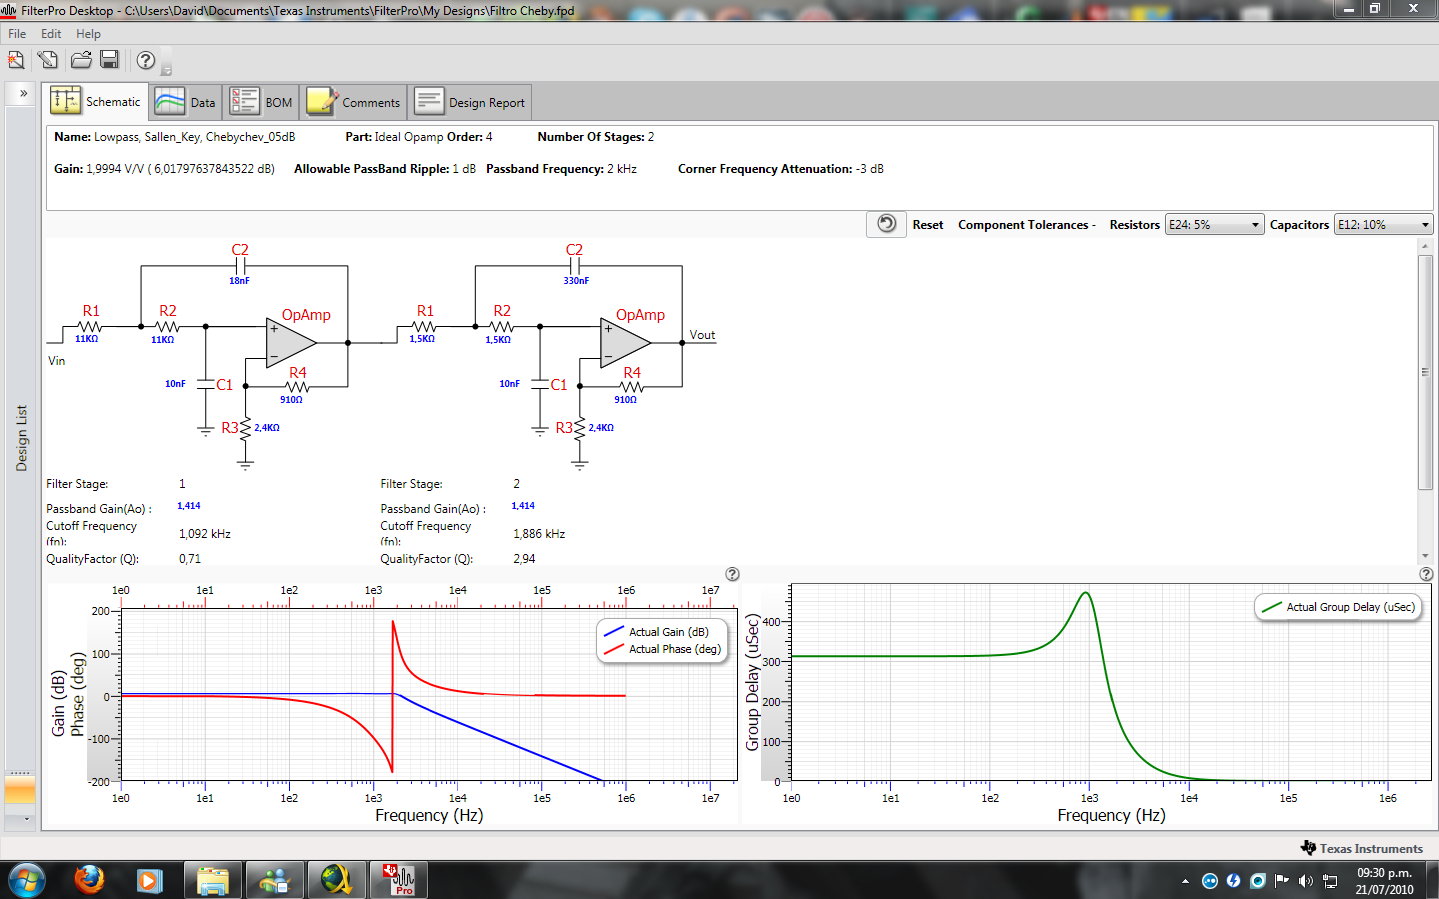Screen dimensions: 1439x899
Task: Open Google Earth from the taskbar
Action: pos(336,879)
